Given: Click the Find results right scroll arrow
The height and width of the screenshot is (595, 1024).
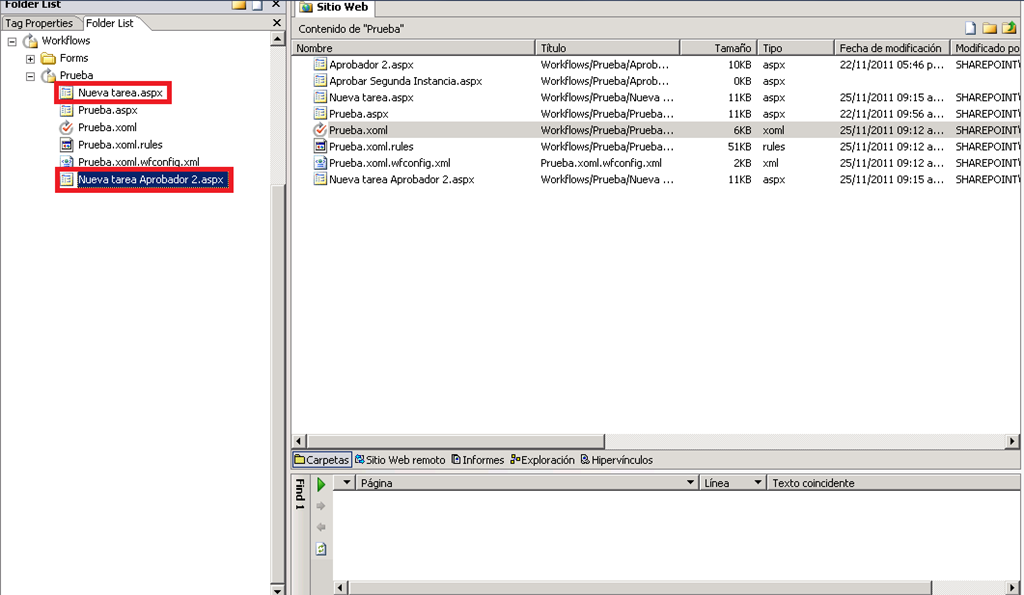Looking at the screenshot, I should coord(1013,588).
